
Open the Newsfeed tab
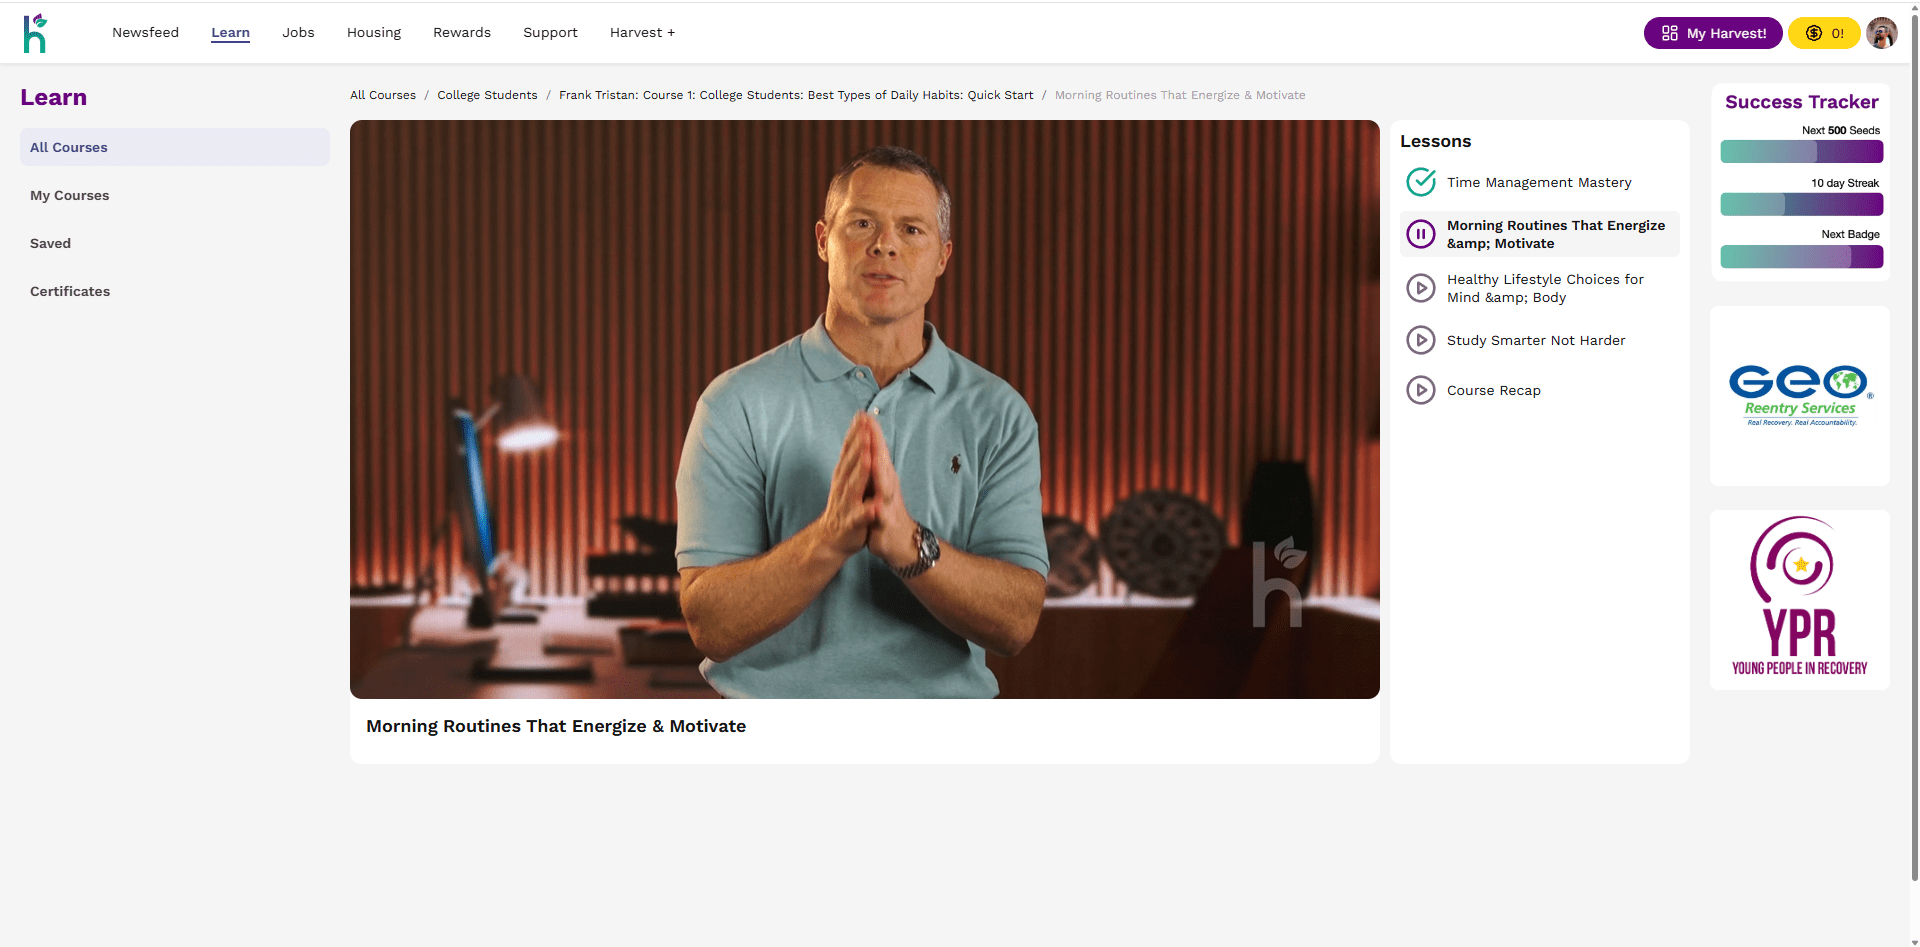(145, 33)
